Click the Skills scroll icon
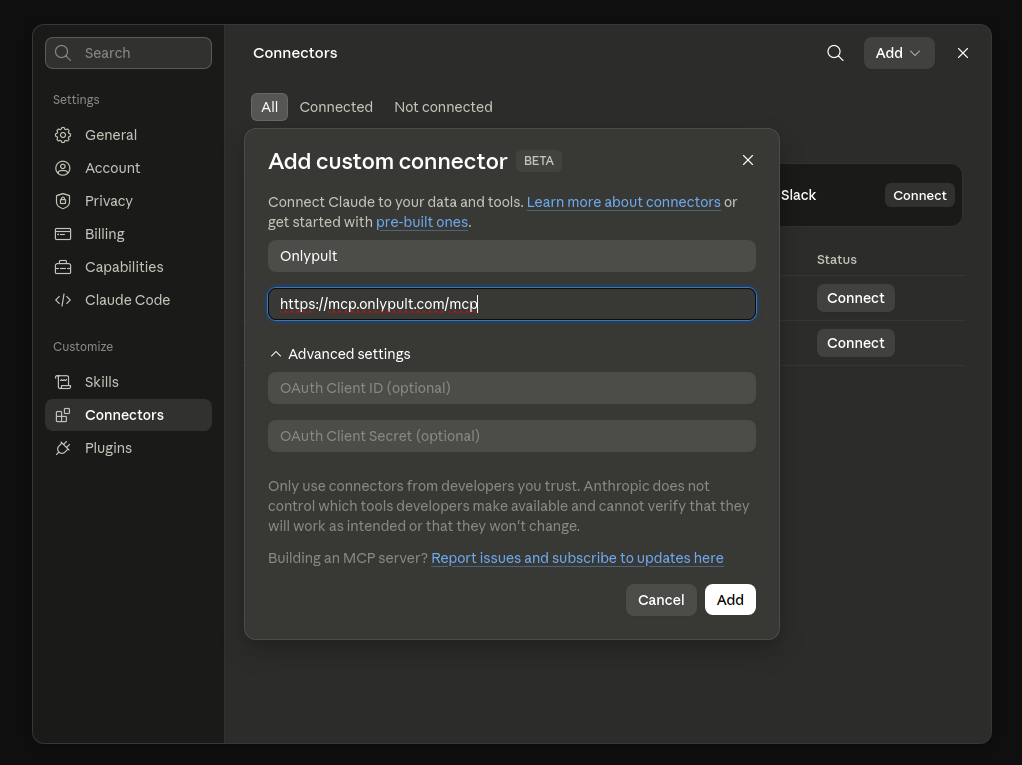Image resolution: width=1022 pixels, height=765 pixels. [x=63, y=382]
